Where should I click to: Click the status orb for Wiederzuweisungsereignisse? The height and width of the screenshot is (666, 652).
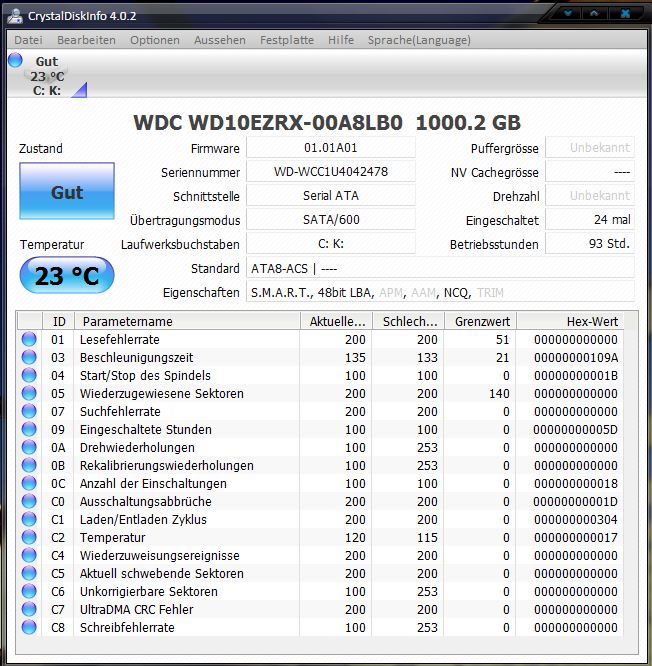pos(29,555)
